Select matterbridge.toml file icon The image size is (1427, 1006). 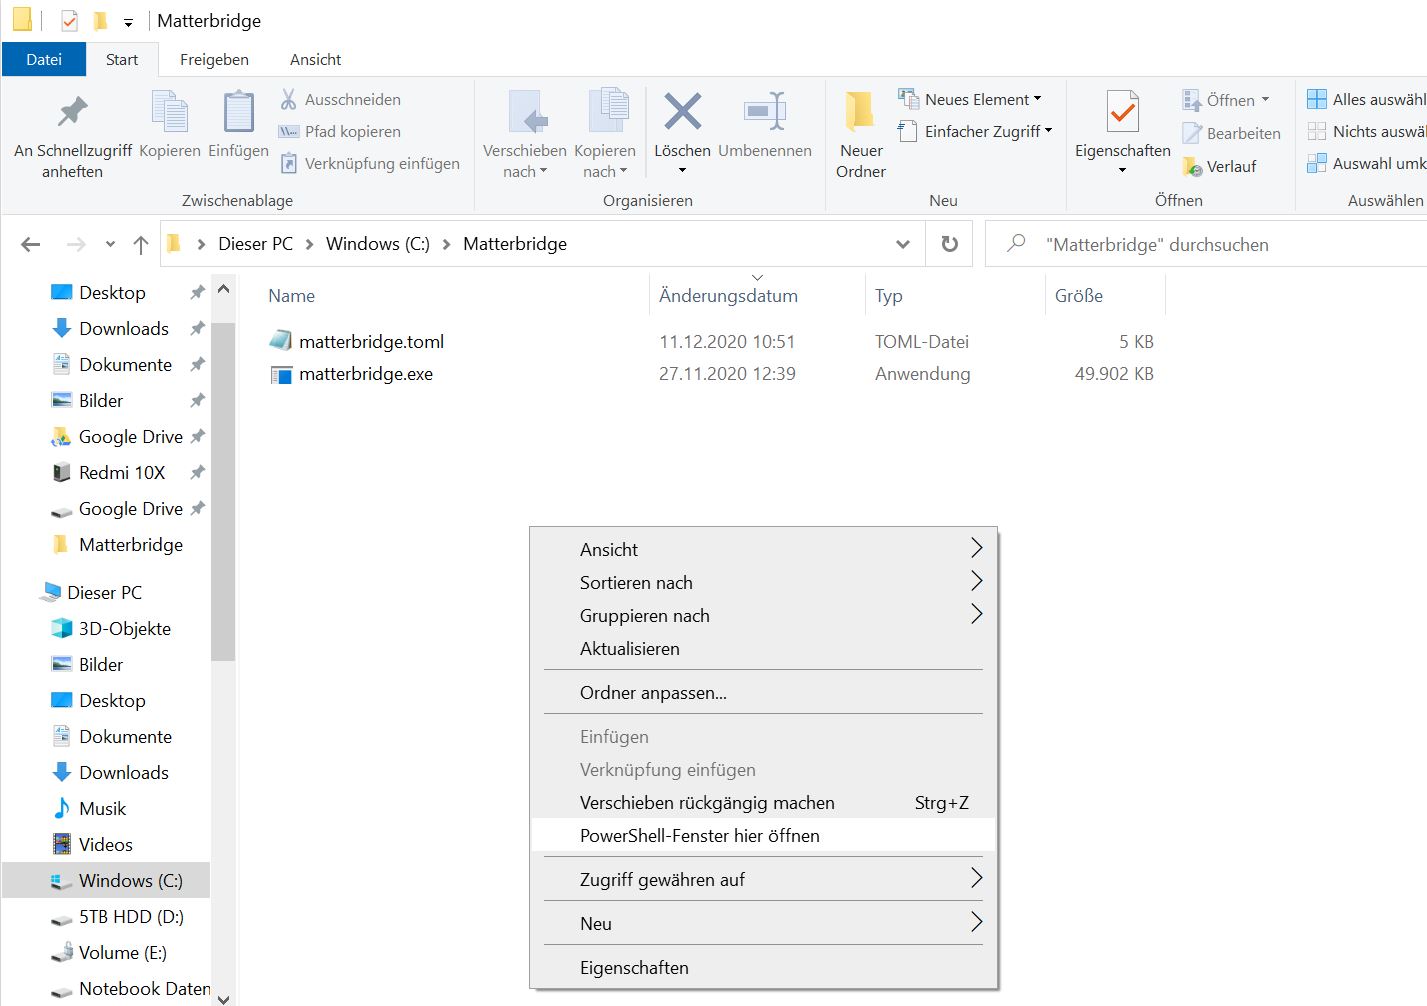(281, 341)
